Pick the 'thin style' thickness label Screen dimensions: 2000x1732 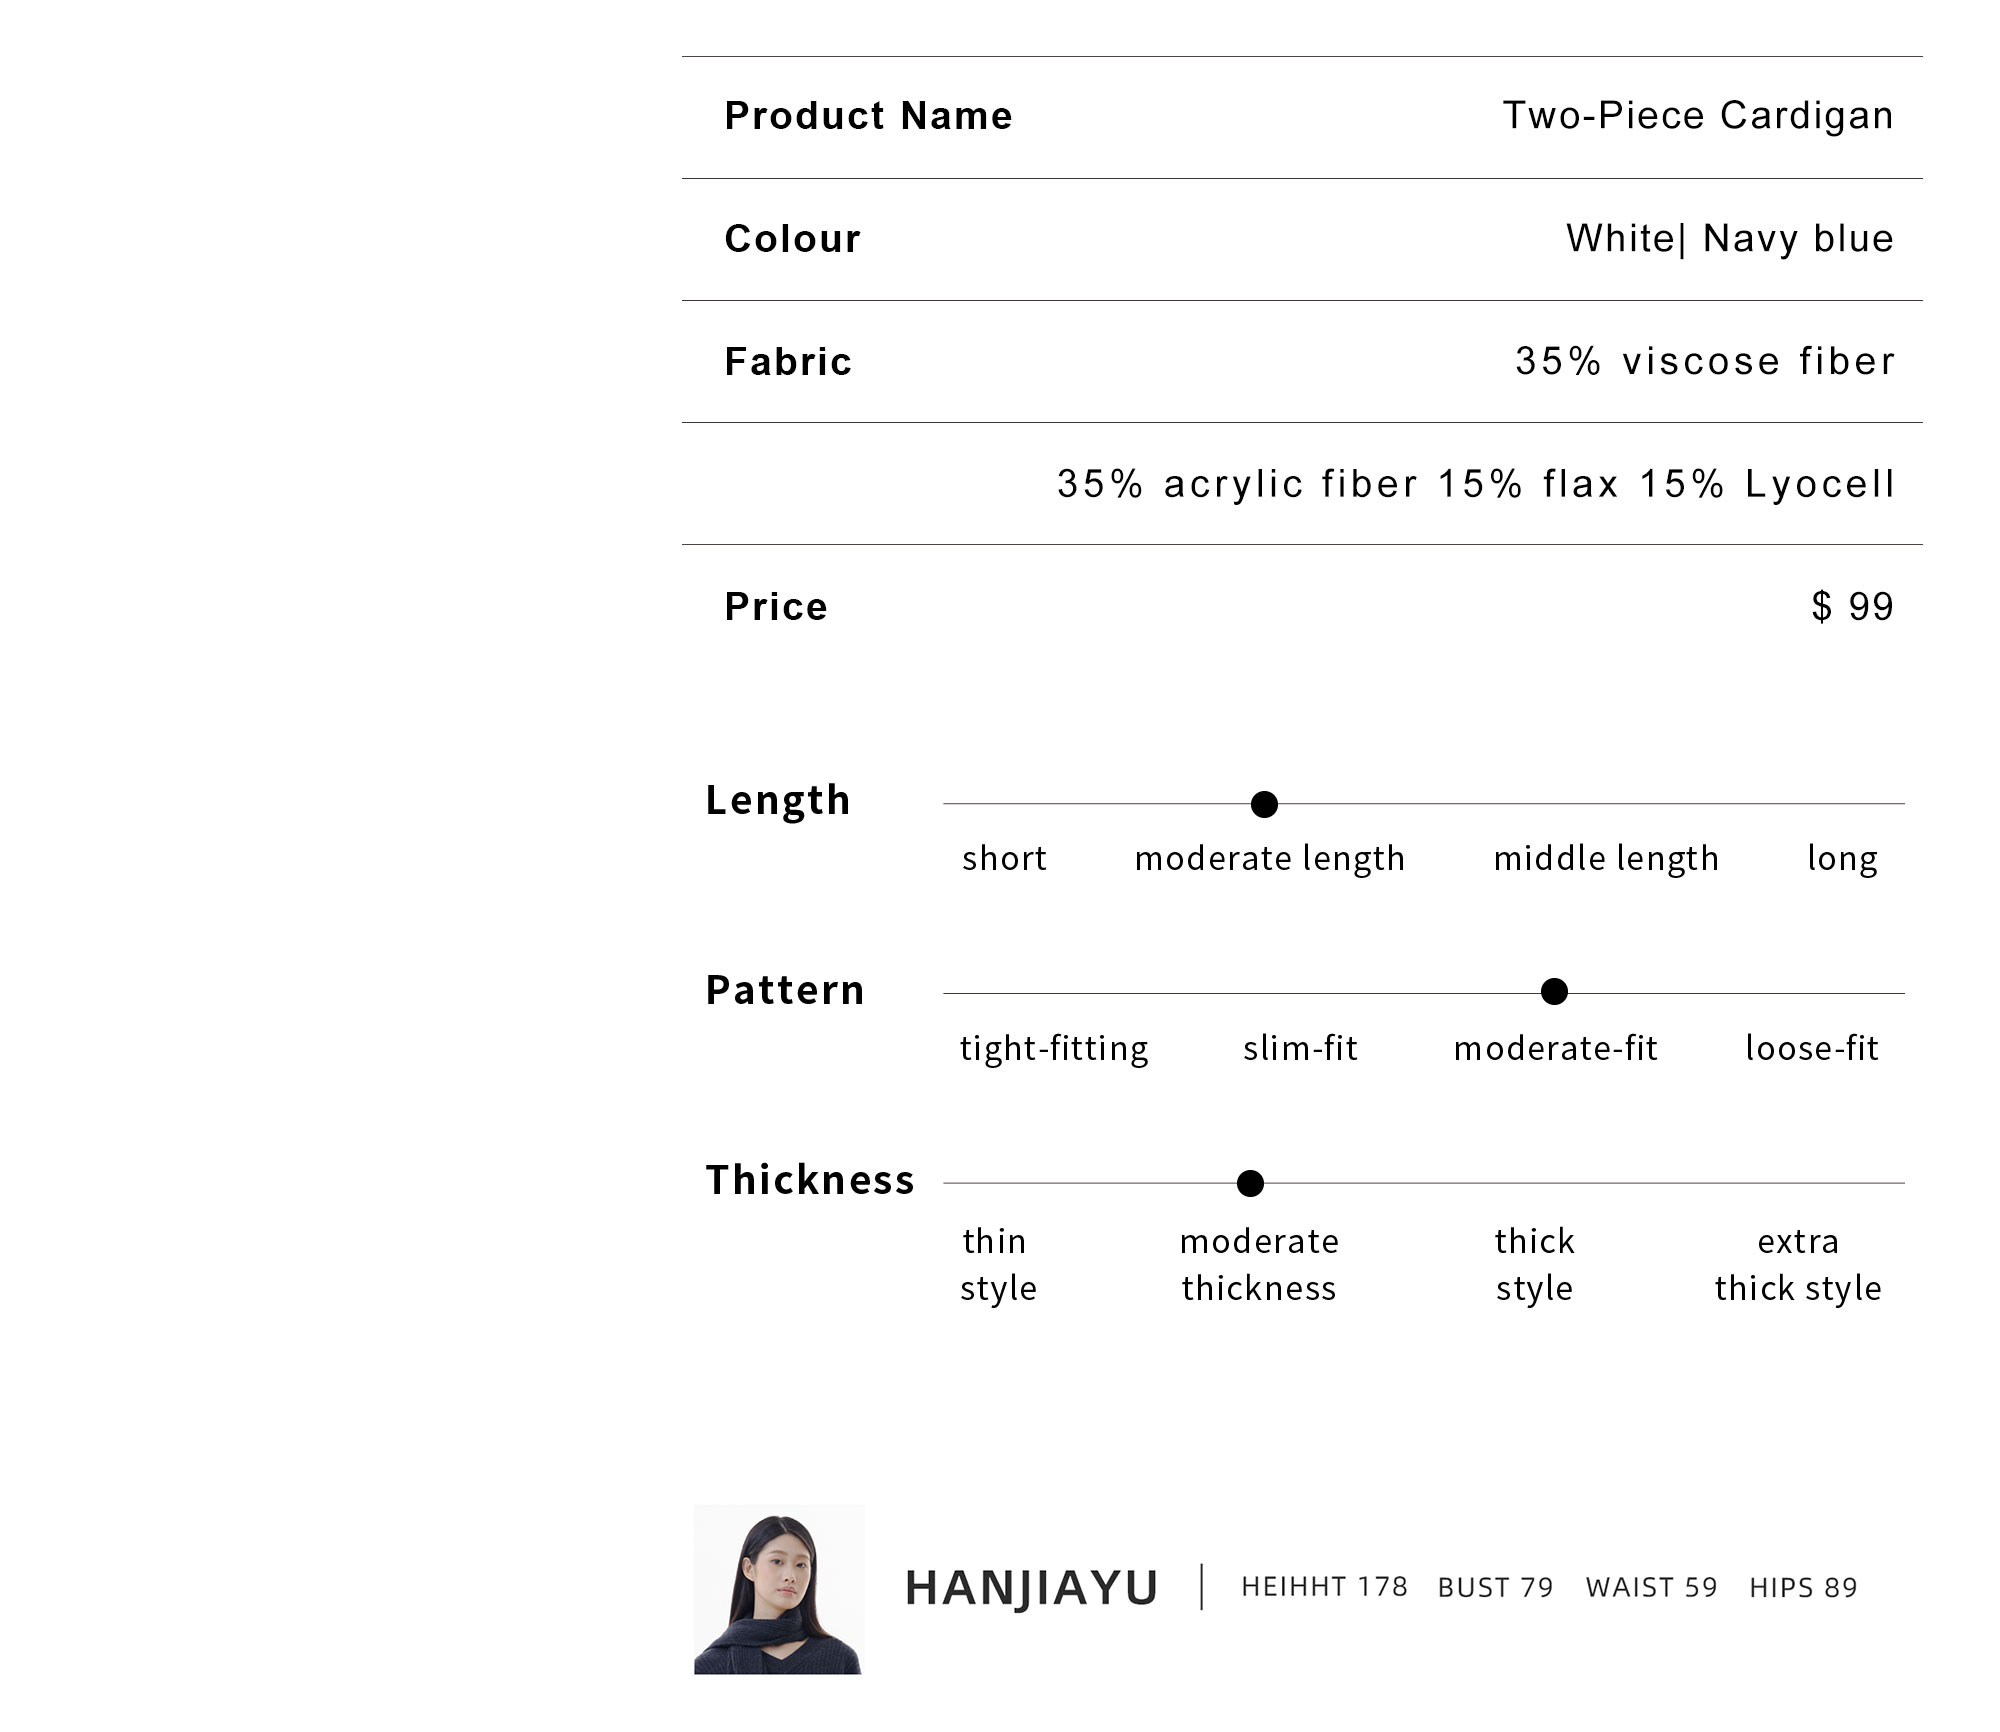coord(997,1264)
